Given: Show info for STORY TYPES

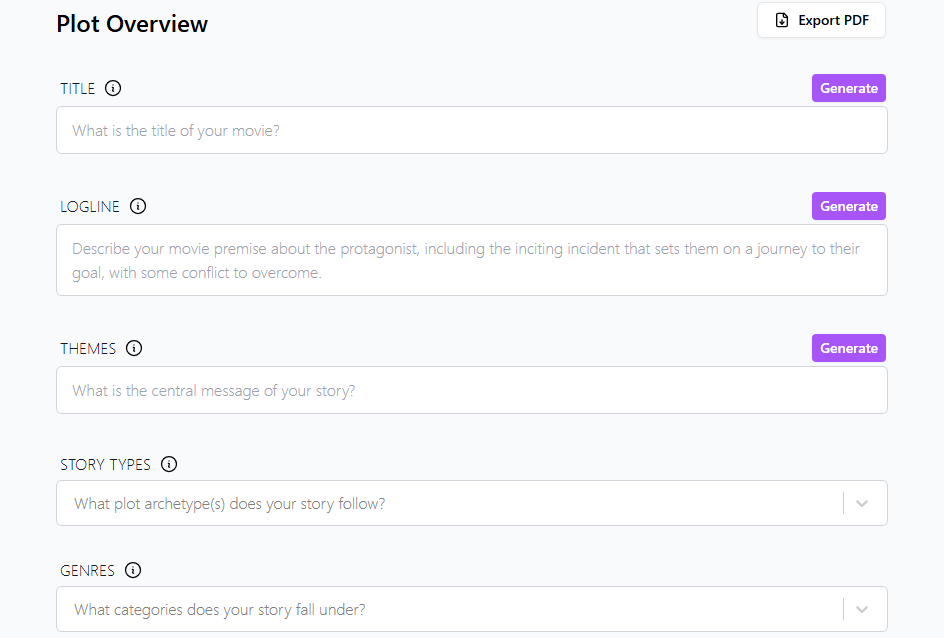Looking at the screenshot, I should click(169, 464).
